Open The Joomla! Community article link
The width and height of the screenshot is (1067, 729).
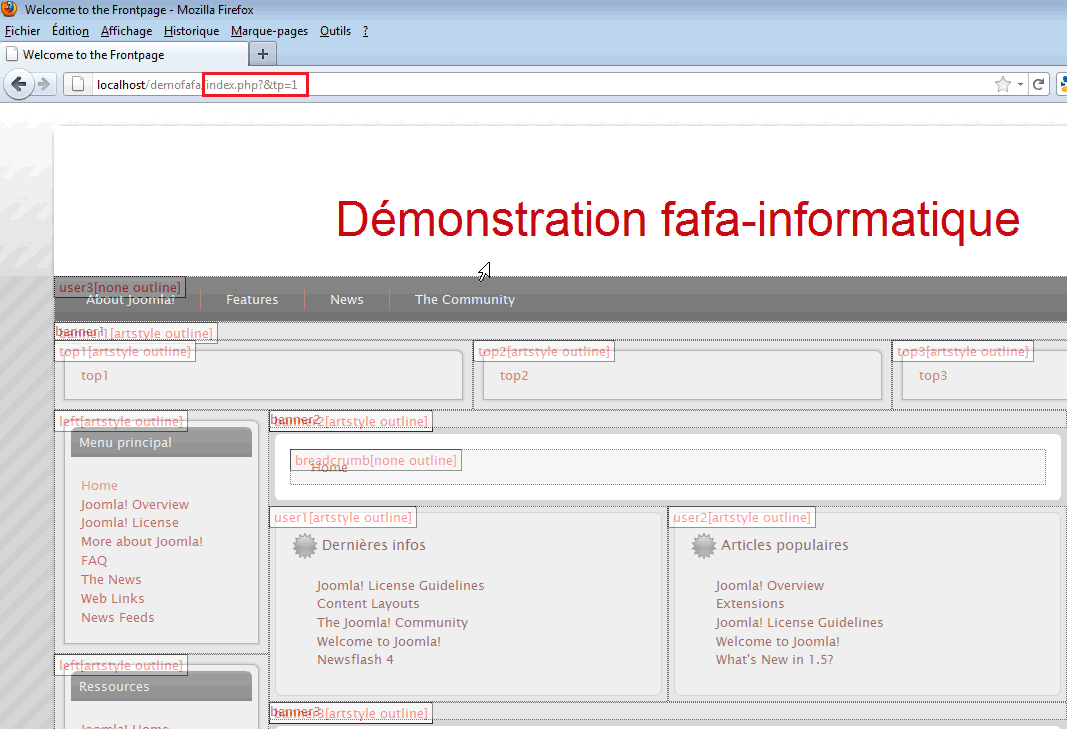392,623
